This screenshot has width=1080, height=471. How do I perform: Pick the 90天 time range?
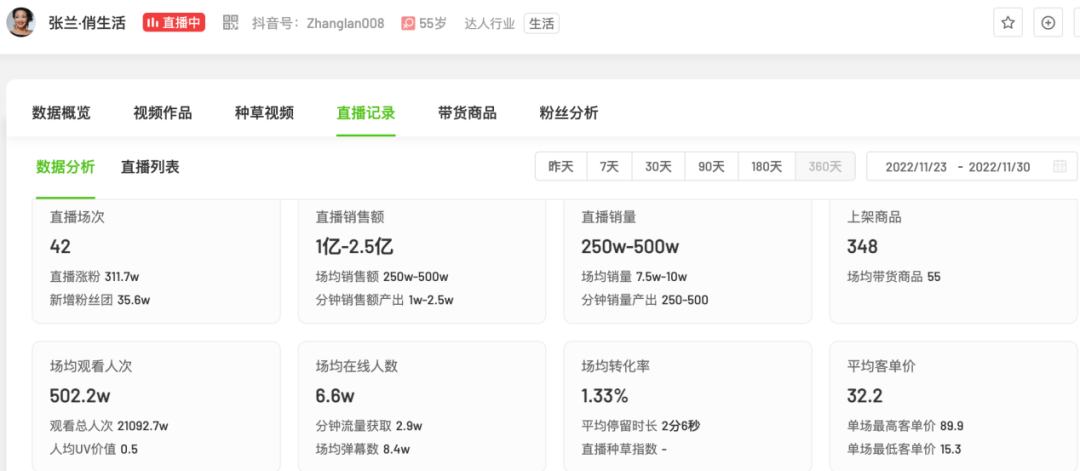click(711, 167)
